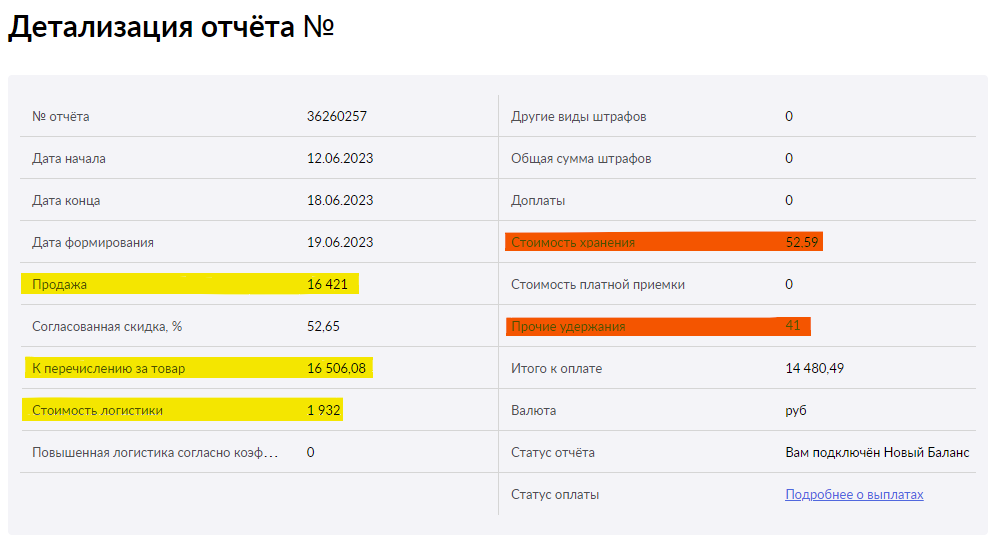This screenshot has width=1003, height=538.
Task: Click the 'К перечислению за товар' label
Action: coord(109,369)
